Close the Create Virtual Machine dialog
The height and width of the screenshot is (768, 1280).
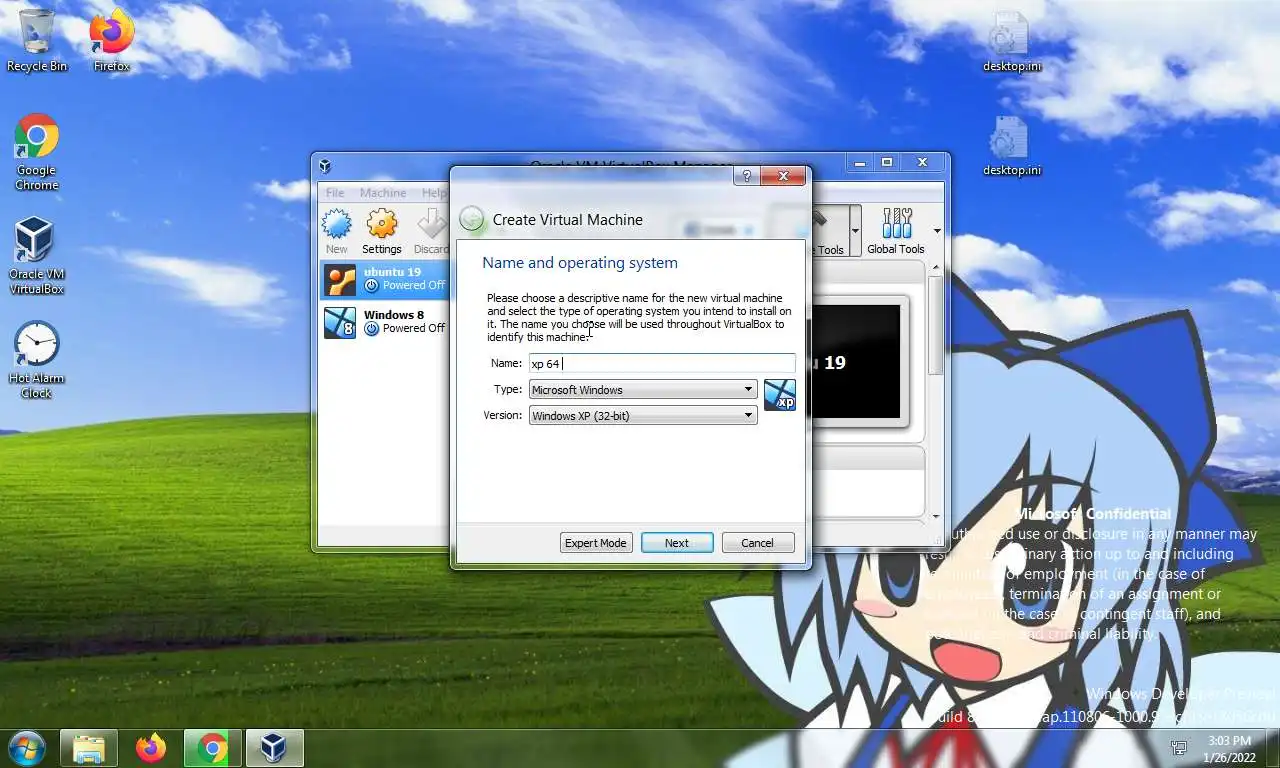783,176
